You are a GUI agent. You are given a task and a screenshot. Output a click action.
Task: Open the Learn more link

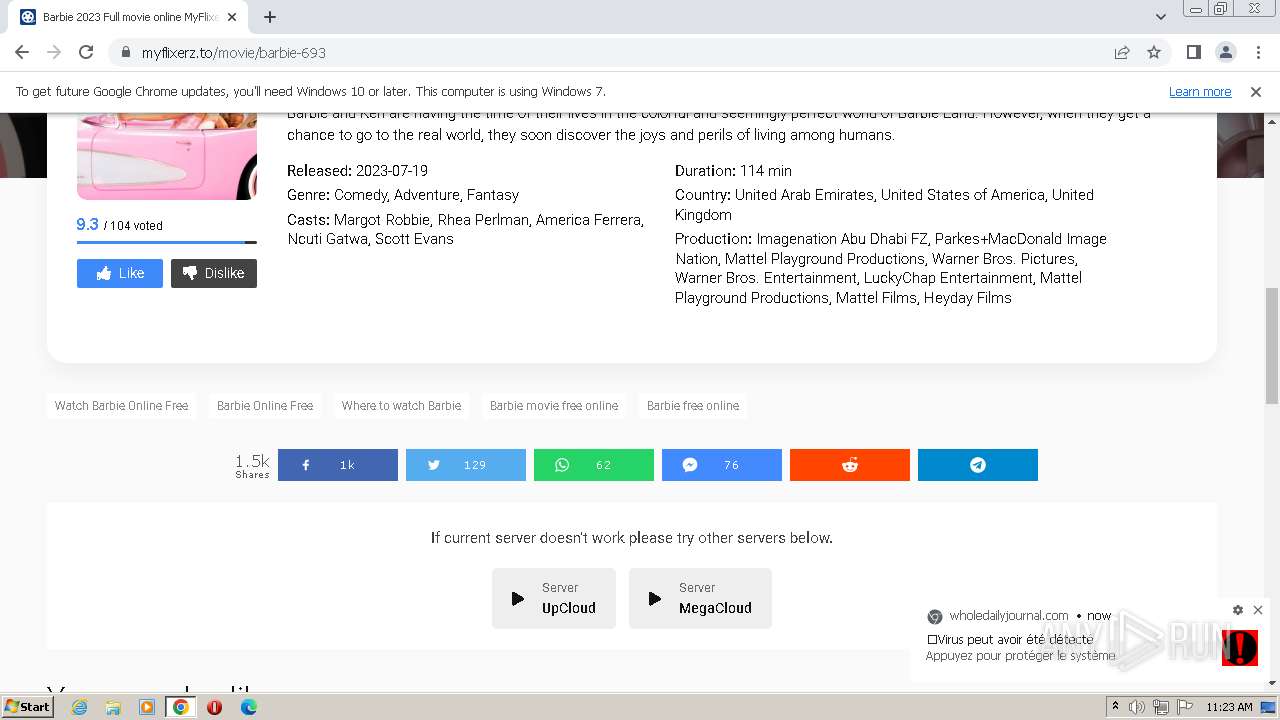[1200, 91]
